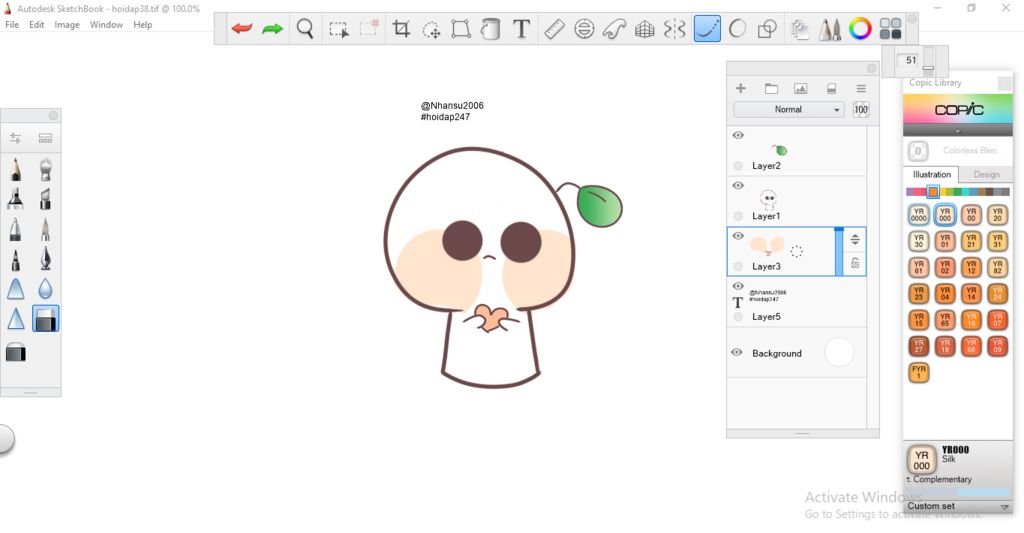Open the Normal blend mode dropdown
The width and height of the screenshot is (1024, 533).
click(x=788, y=110)
